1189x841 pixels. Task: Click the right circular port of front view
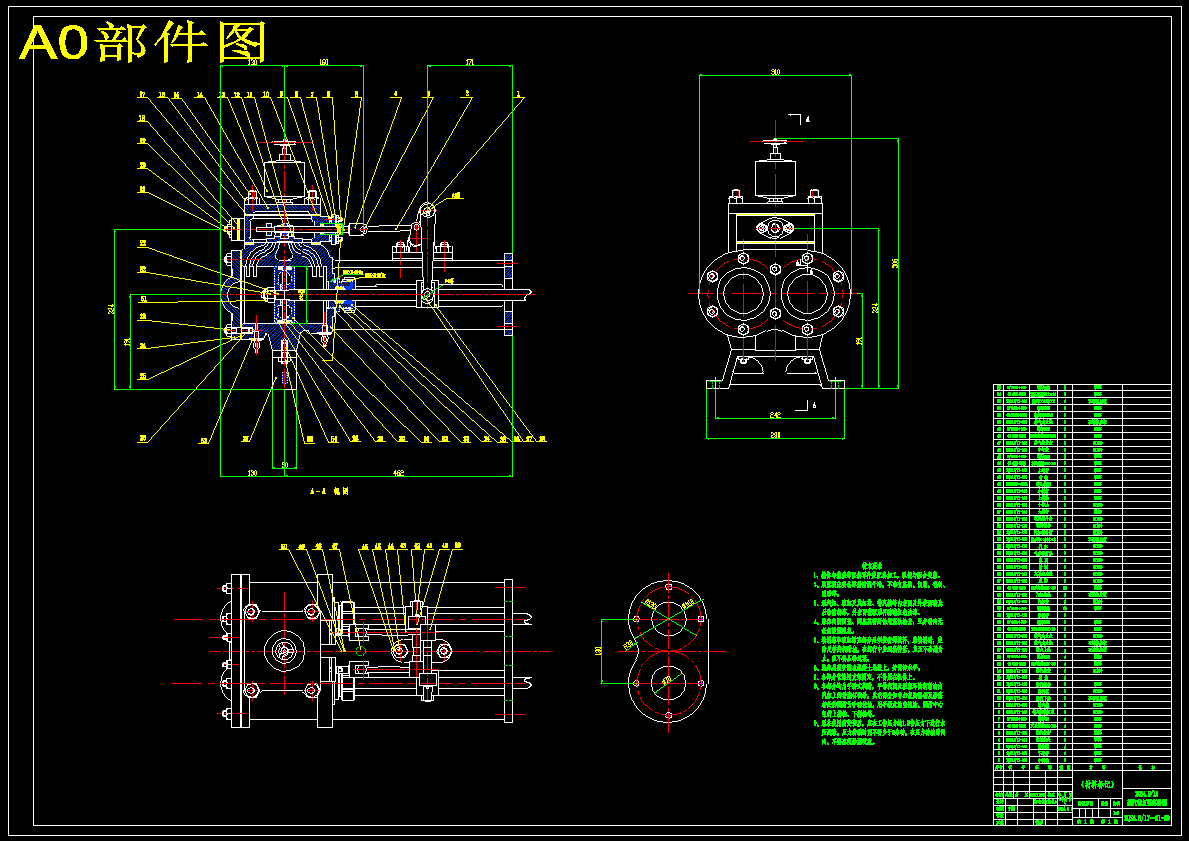[x=808, y=292]
